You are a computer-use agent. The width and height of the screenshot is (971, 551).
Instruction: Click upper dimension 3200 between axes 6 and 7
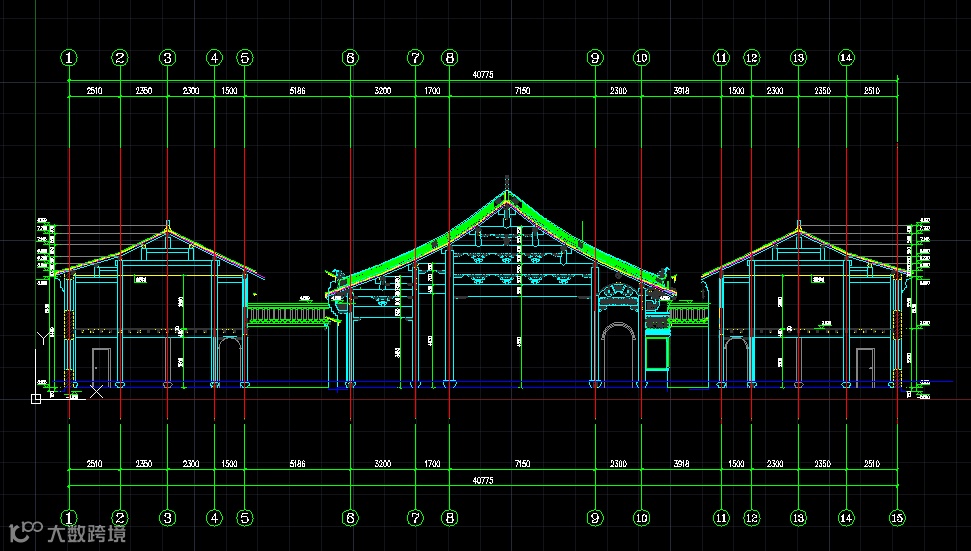(383, 90)
